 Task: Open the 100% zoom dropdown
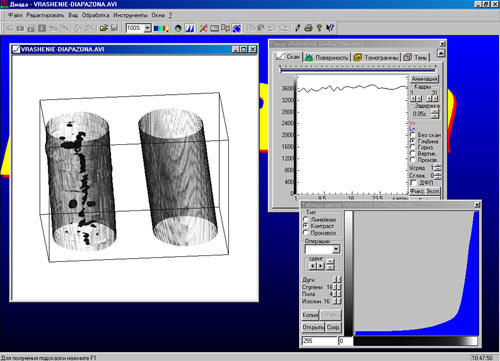tap(147, 28)
